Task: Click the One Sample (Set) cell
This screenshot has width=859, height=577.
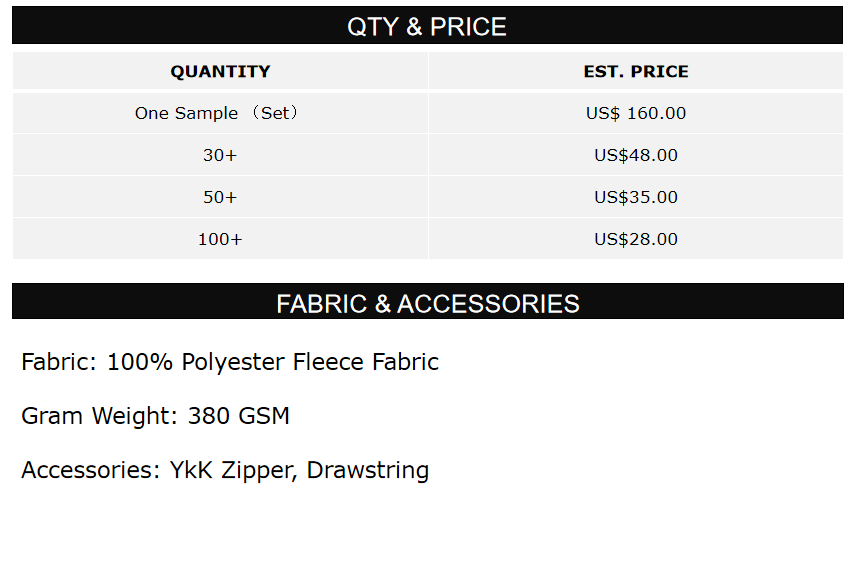Action: point(217,113)
